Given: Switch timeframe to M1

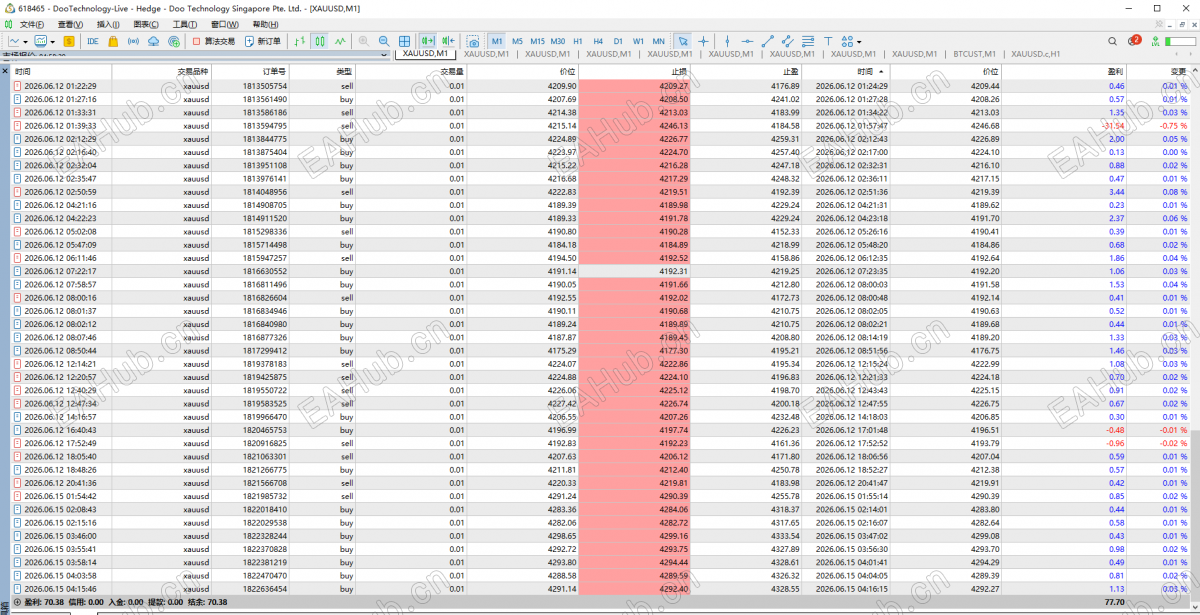Looking at the screenshot, I should click(497, 41).
